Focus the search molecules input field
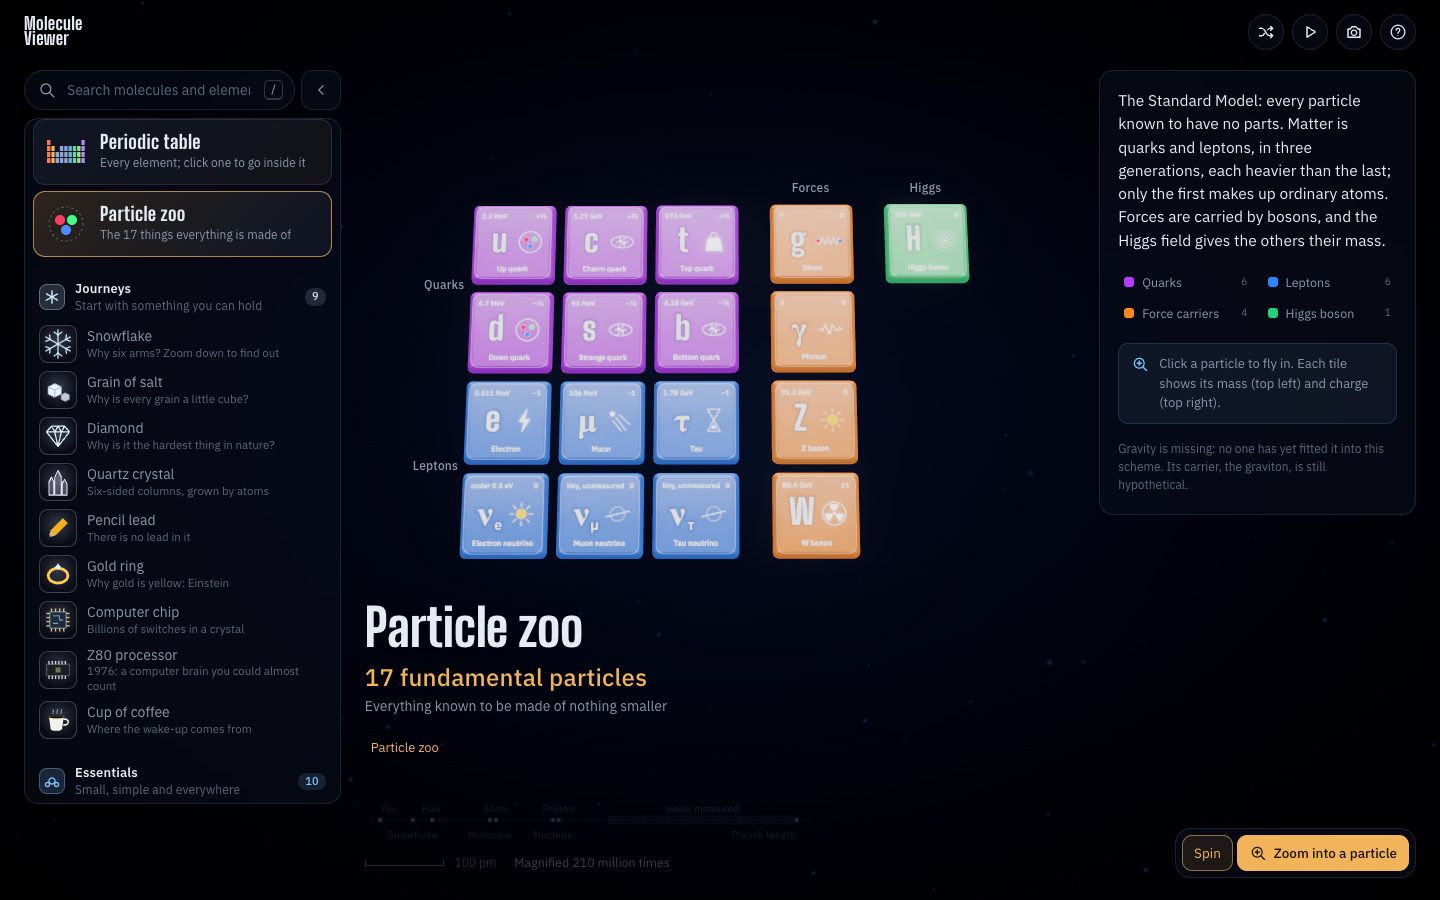This screenshot has width=1440, height=900. (160, 90)
